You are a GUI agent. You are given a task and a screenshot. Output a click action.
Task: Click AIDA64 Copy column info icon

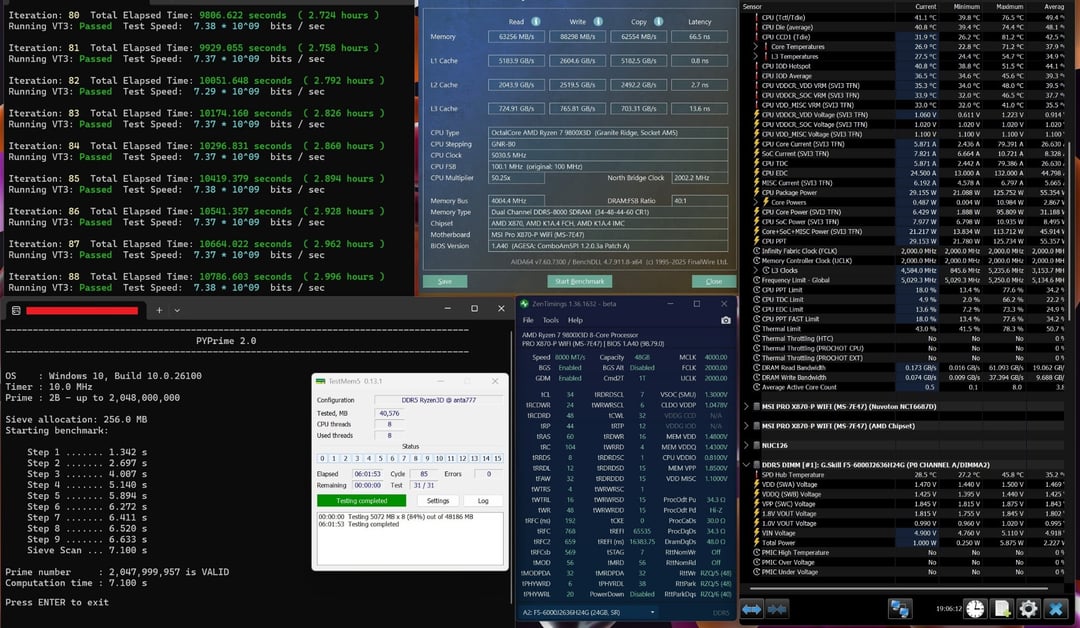tap(658, 21)
